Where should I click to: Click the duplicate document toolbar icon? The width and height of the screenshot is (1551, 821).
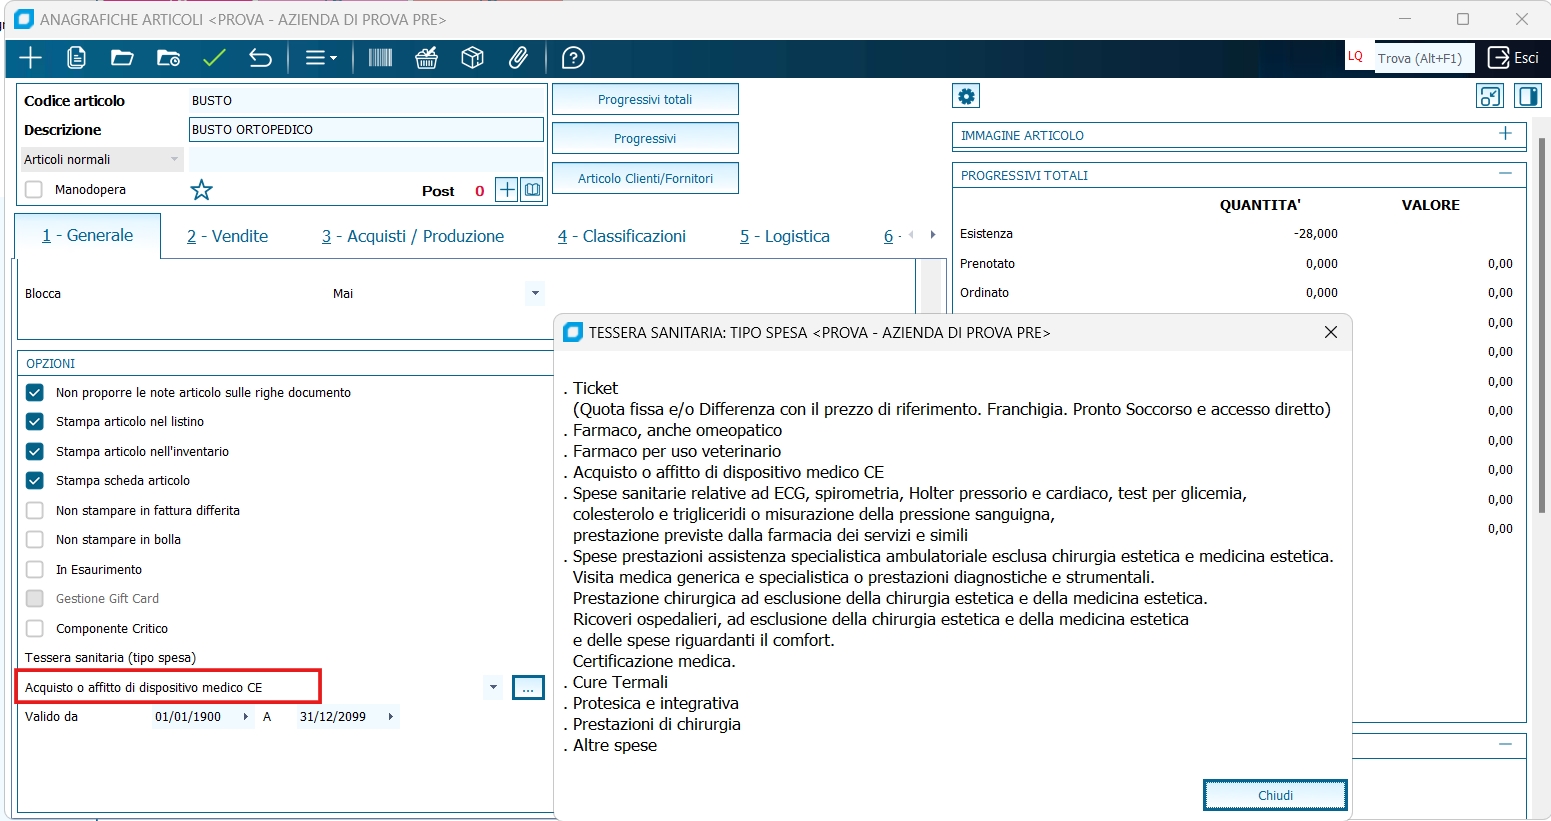(76, 58)
